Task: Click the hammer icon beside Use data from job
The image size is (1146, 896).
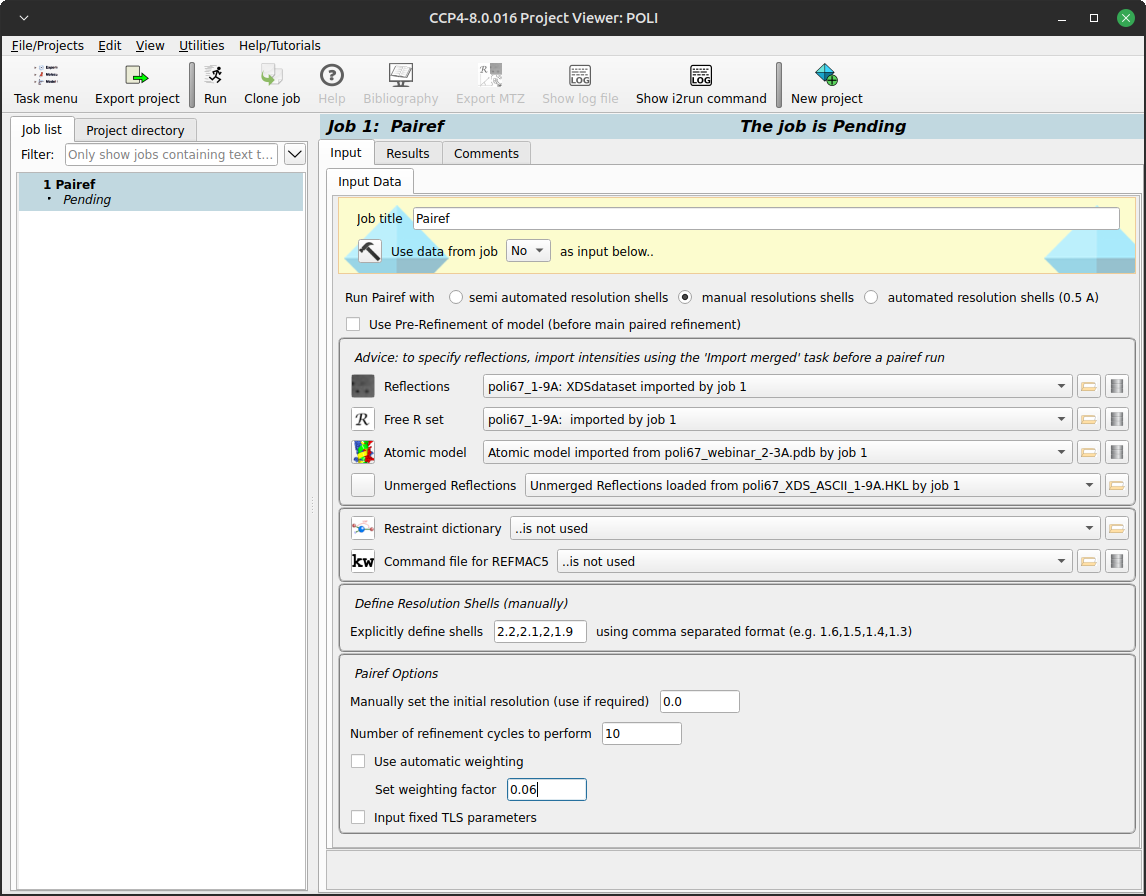Action: tap(370, 251)
